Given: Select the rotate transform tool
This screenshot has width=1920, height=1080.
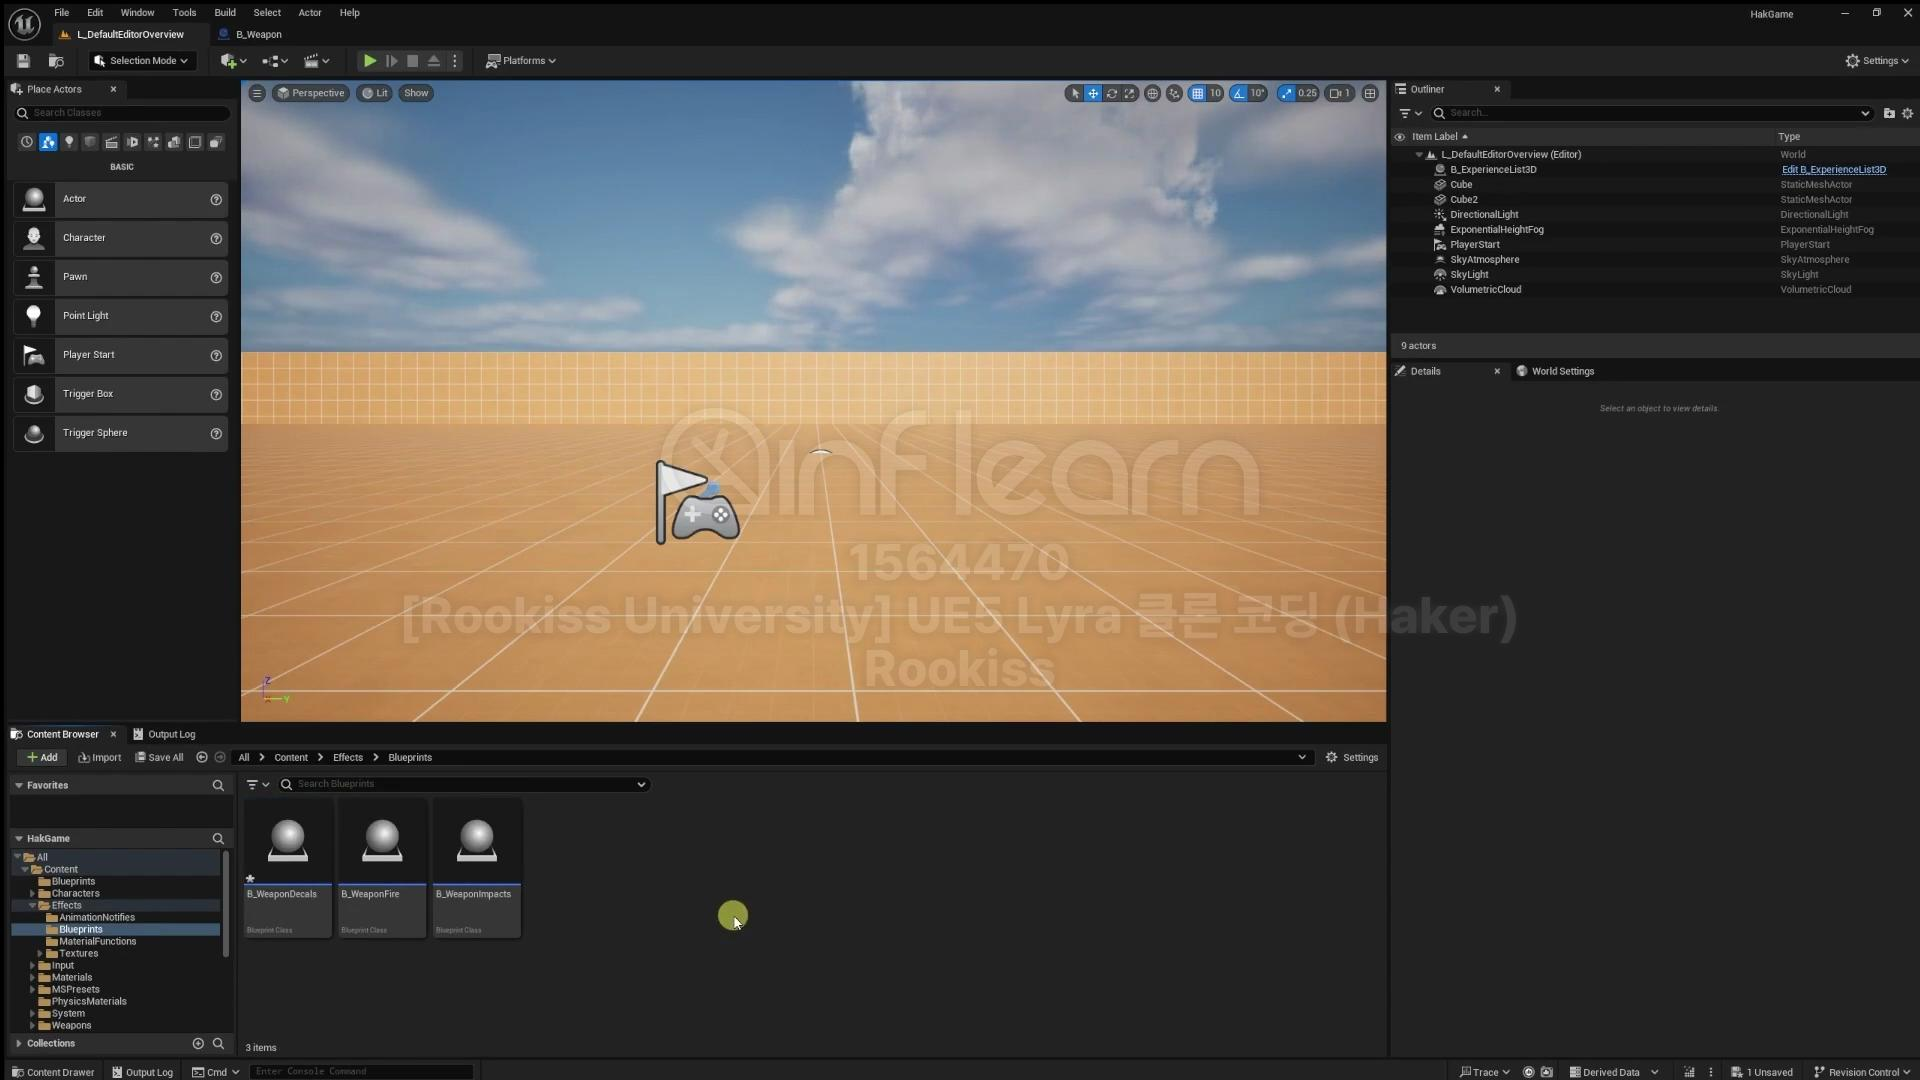Looking at the screenshot, I should pos(1111,93).
